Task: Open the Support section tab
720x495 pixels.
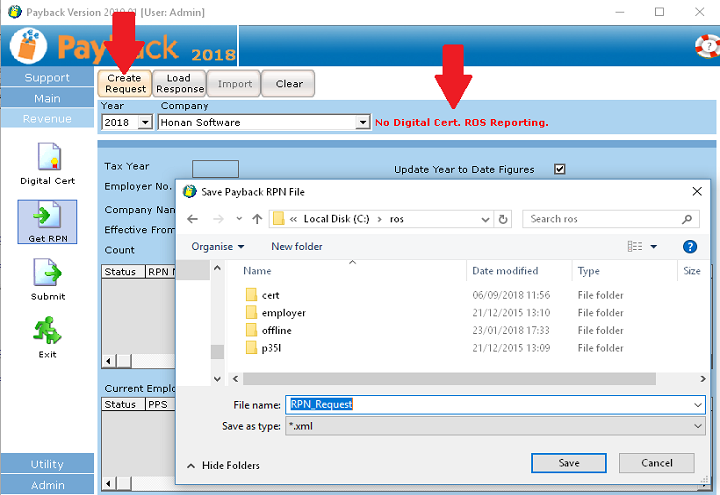Action: (x=48, y=77)
